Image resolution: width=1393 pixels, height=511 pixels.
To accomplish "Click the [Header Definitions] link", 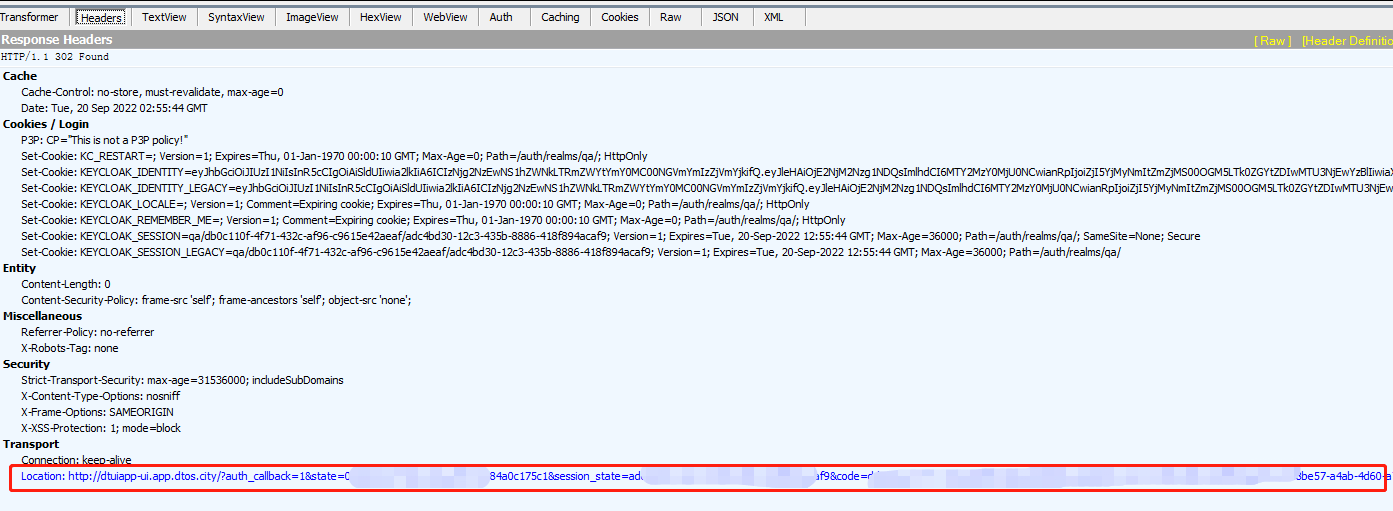I will pyautogui.click(x=1347, y=41).
